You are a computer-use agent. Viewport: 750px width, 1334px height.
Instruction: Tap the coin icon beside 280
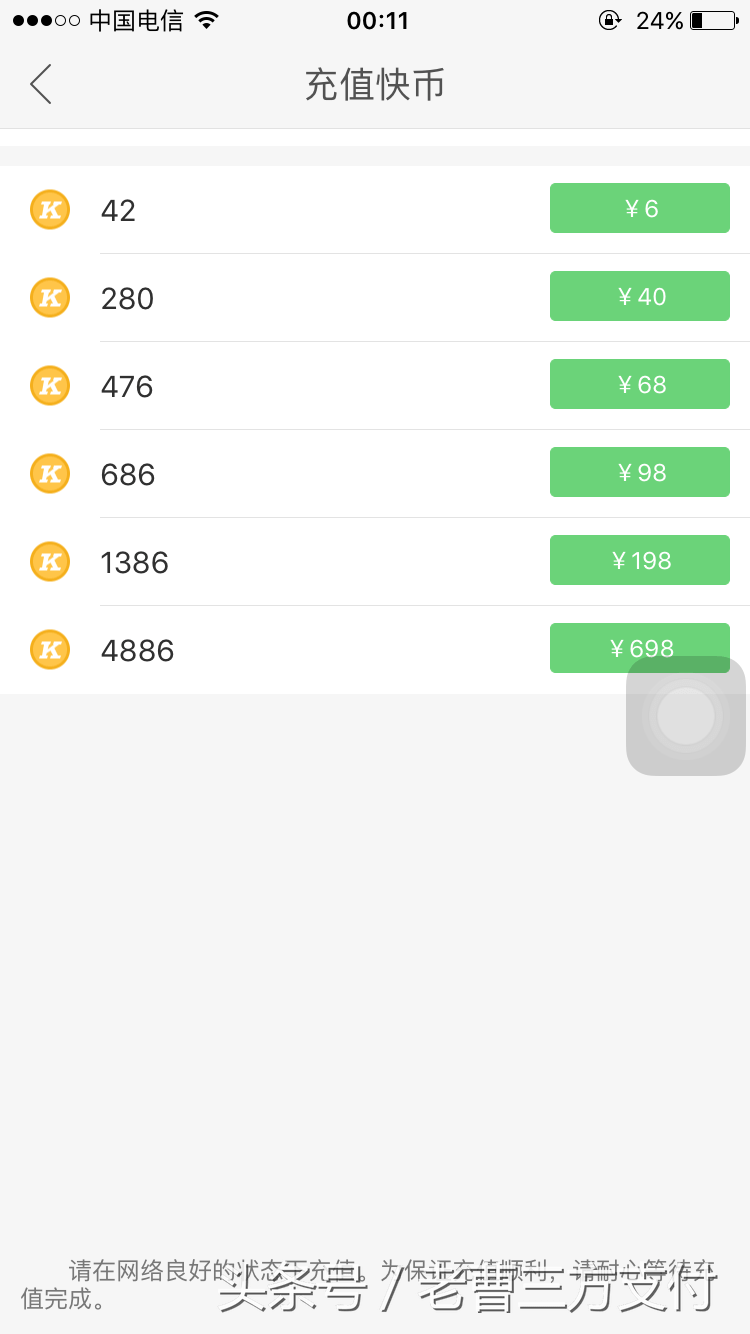pos(50,298)
